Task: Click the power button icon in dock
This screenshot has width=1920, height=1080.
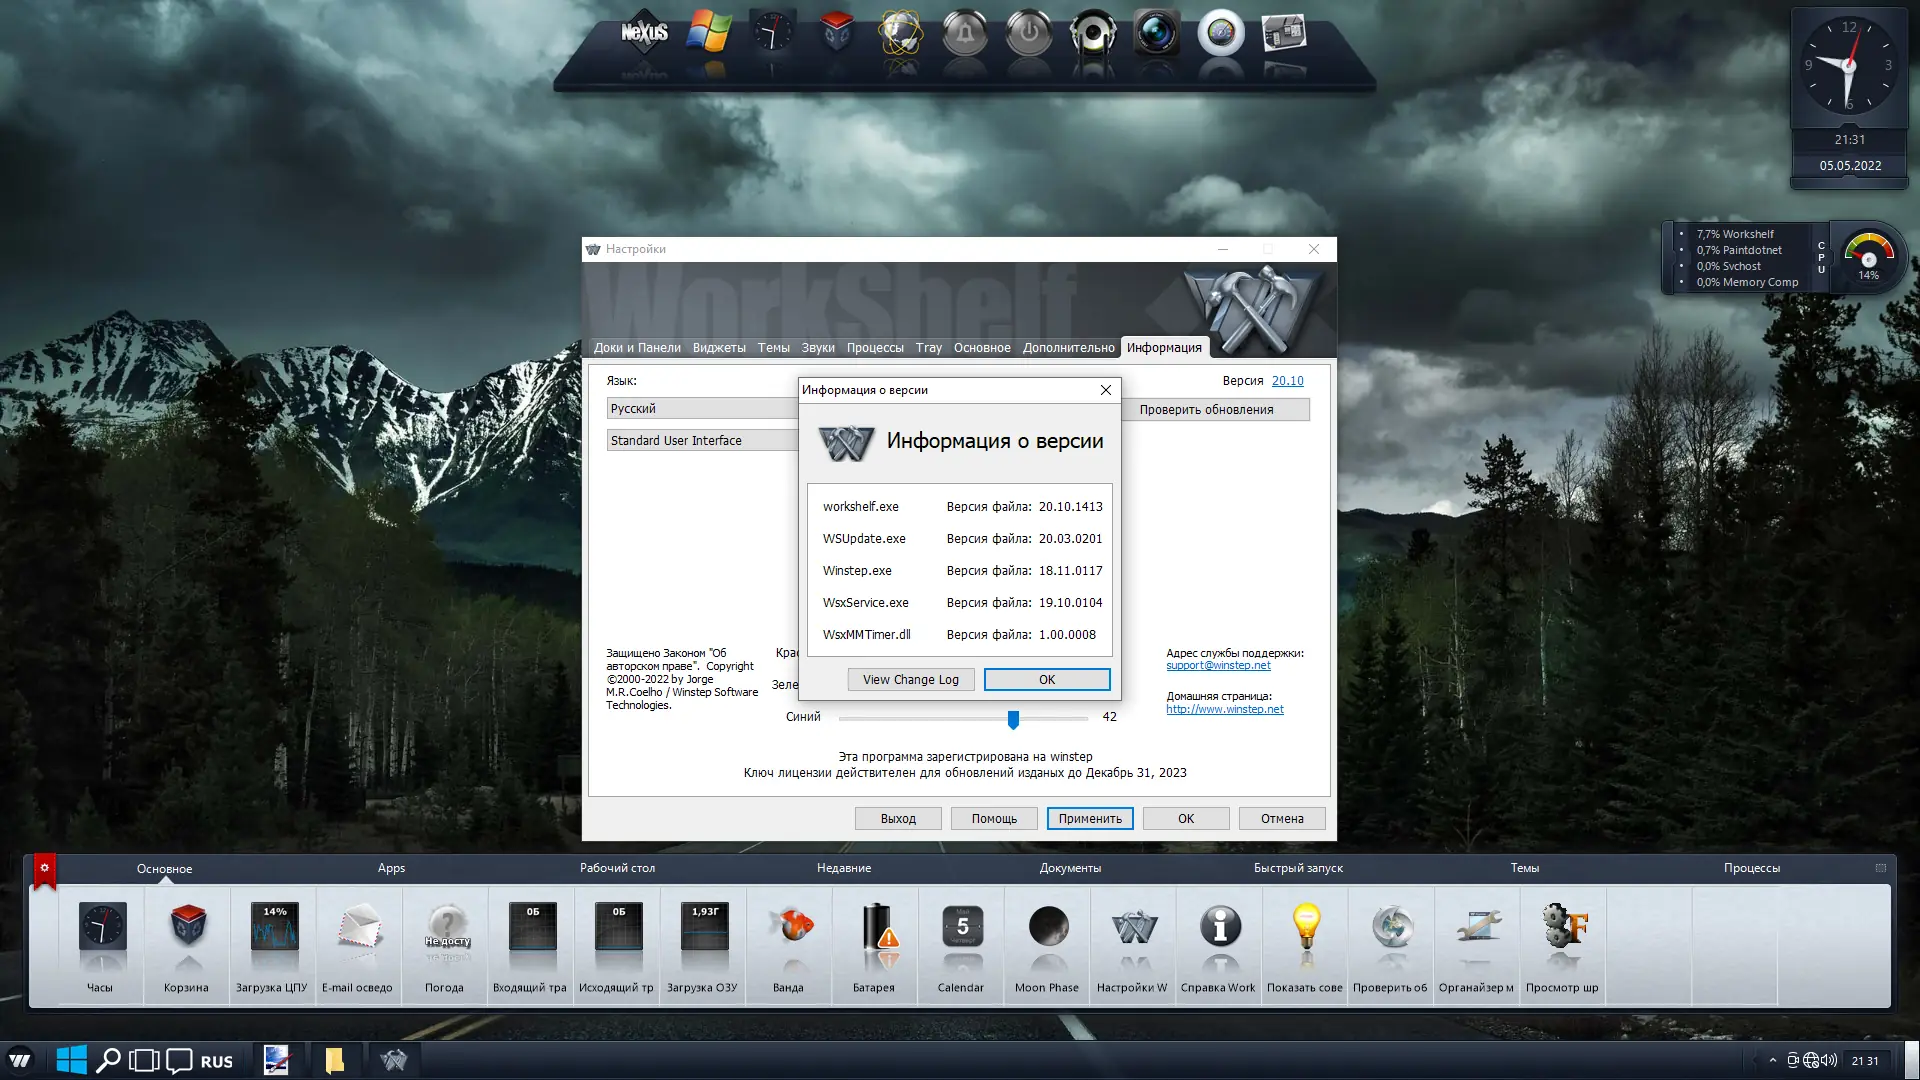Action: (1028, 33)
